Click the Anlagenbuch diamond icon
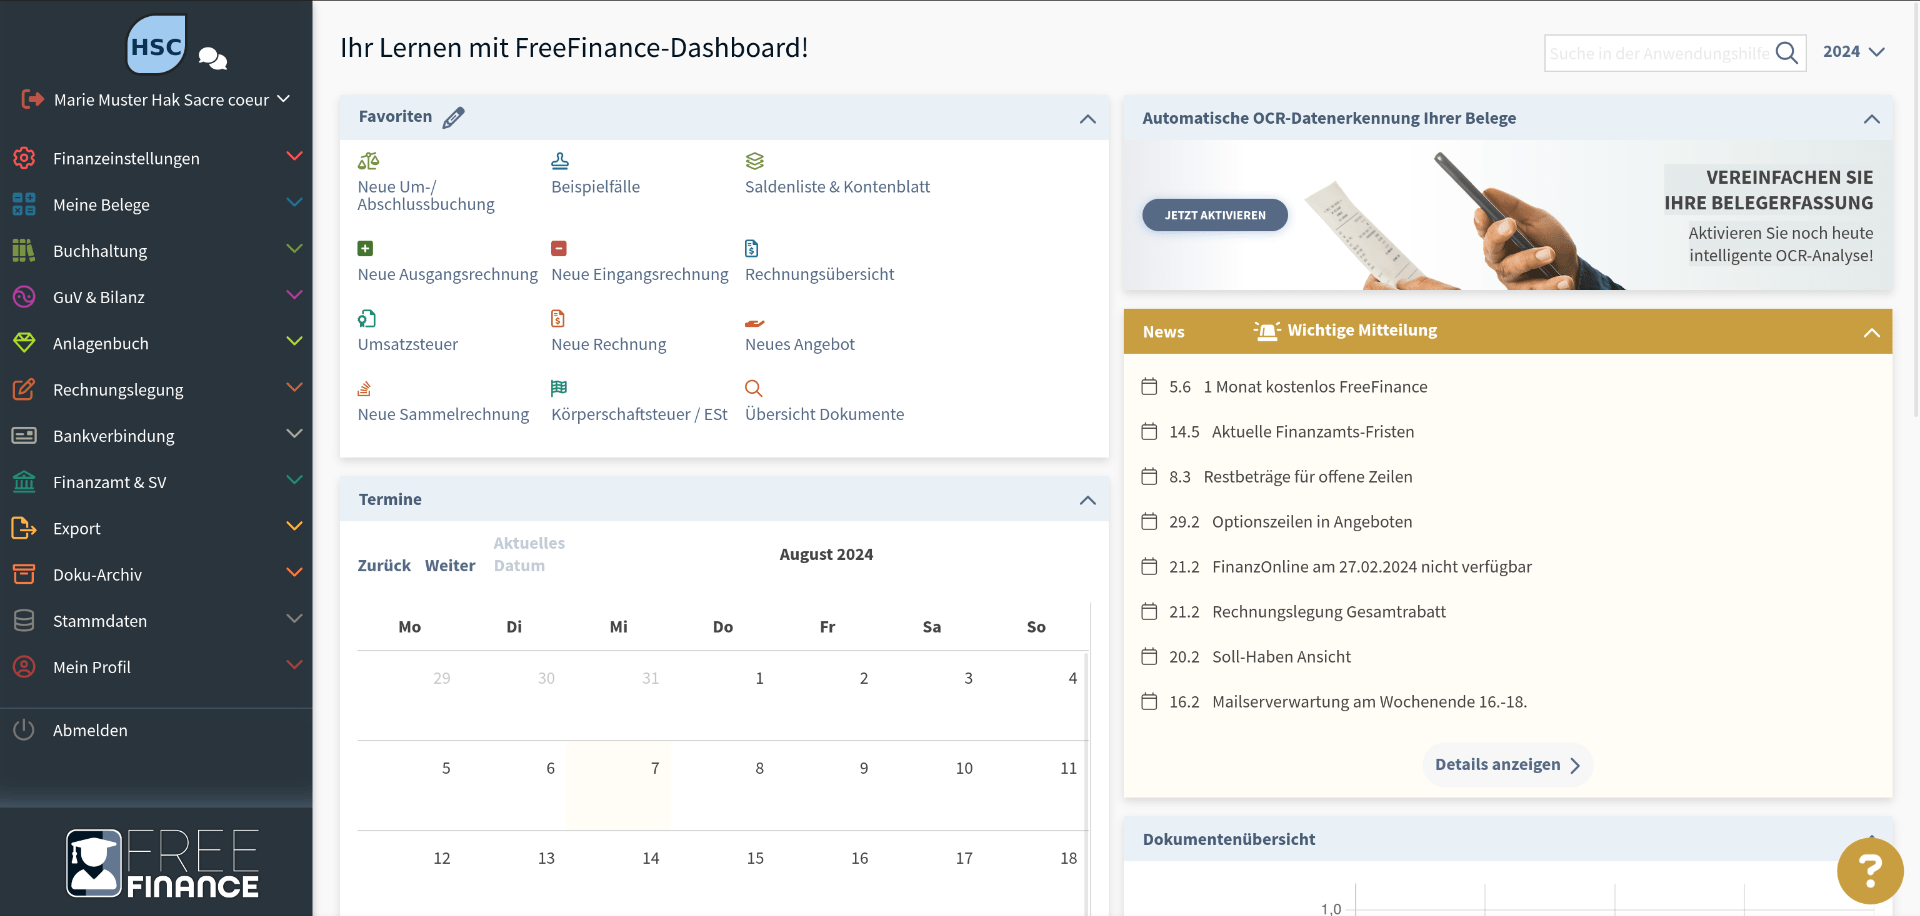 [24, 343]
